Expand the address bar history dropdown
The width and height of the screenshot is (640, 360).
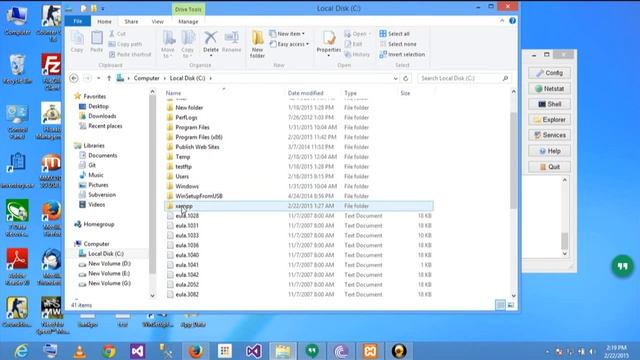click(395, 78)
